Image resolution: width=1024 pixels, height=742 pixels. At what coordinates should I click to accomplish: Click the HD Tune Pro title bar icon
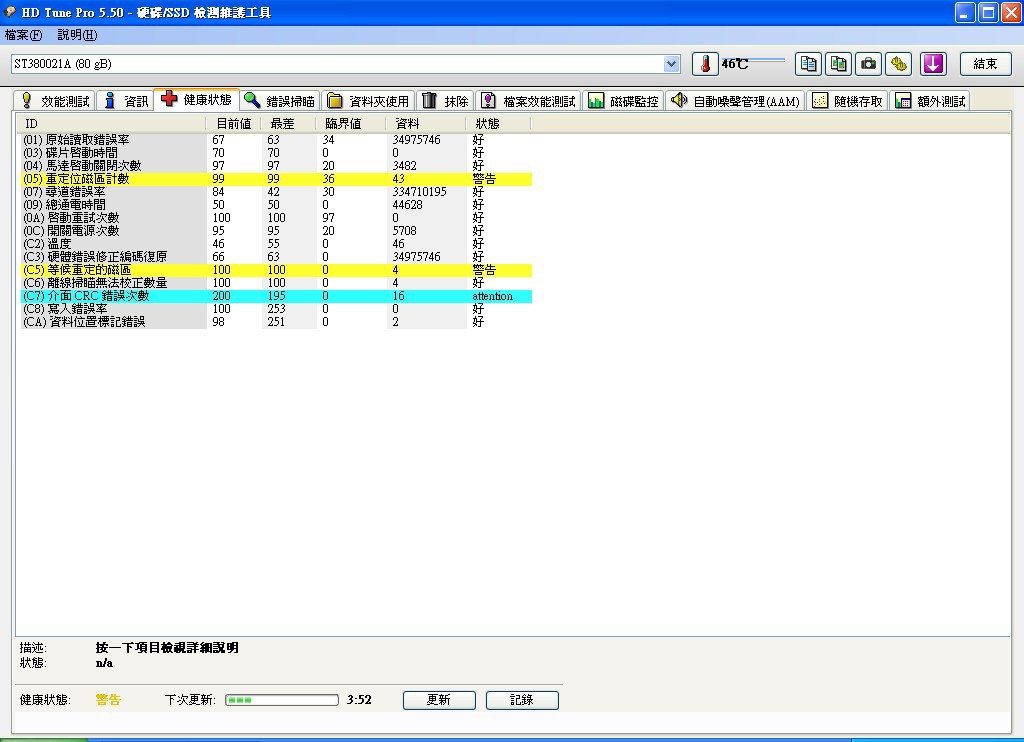(x=10, y=12)
